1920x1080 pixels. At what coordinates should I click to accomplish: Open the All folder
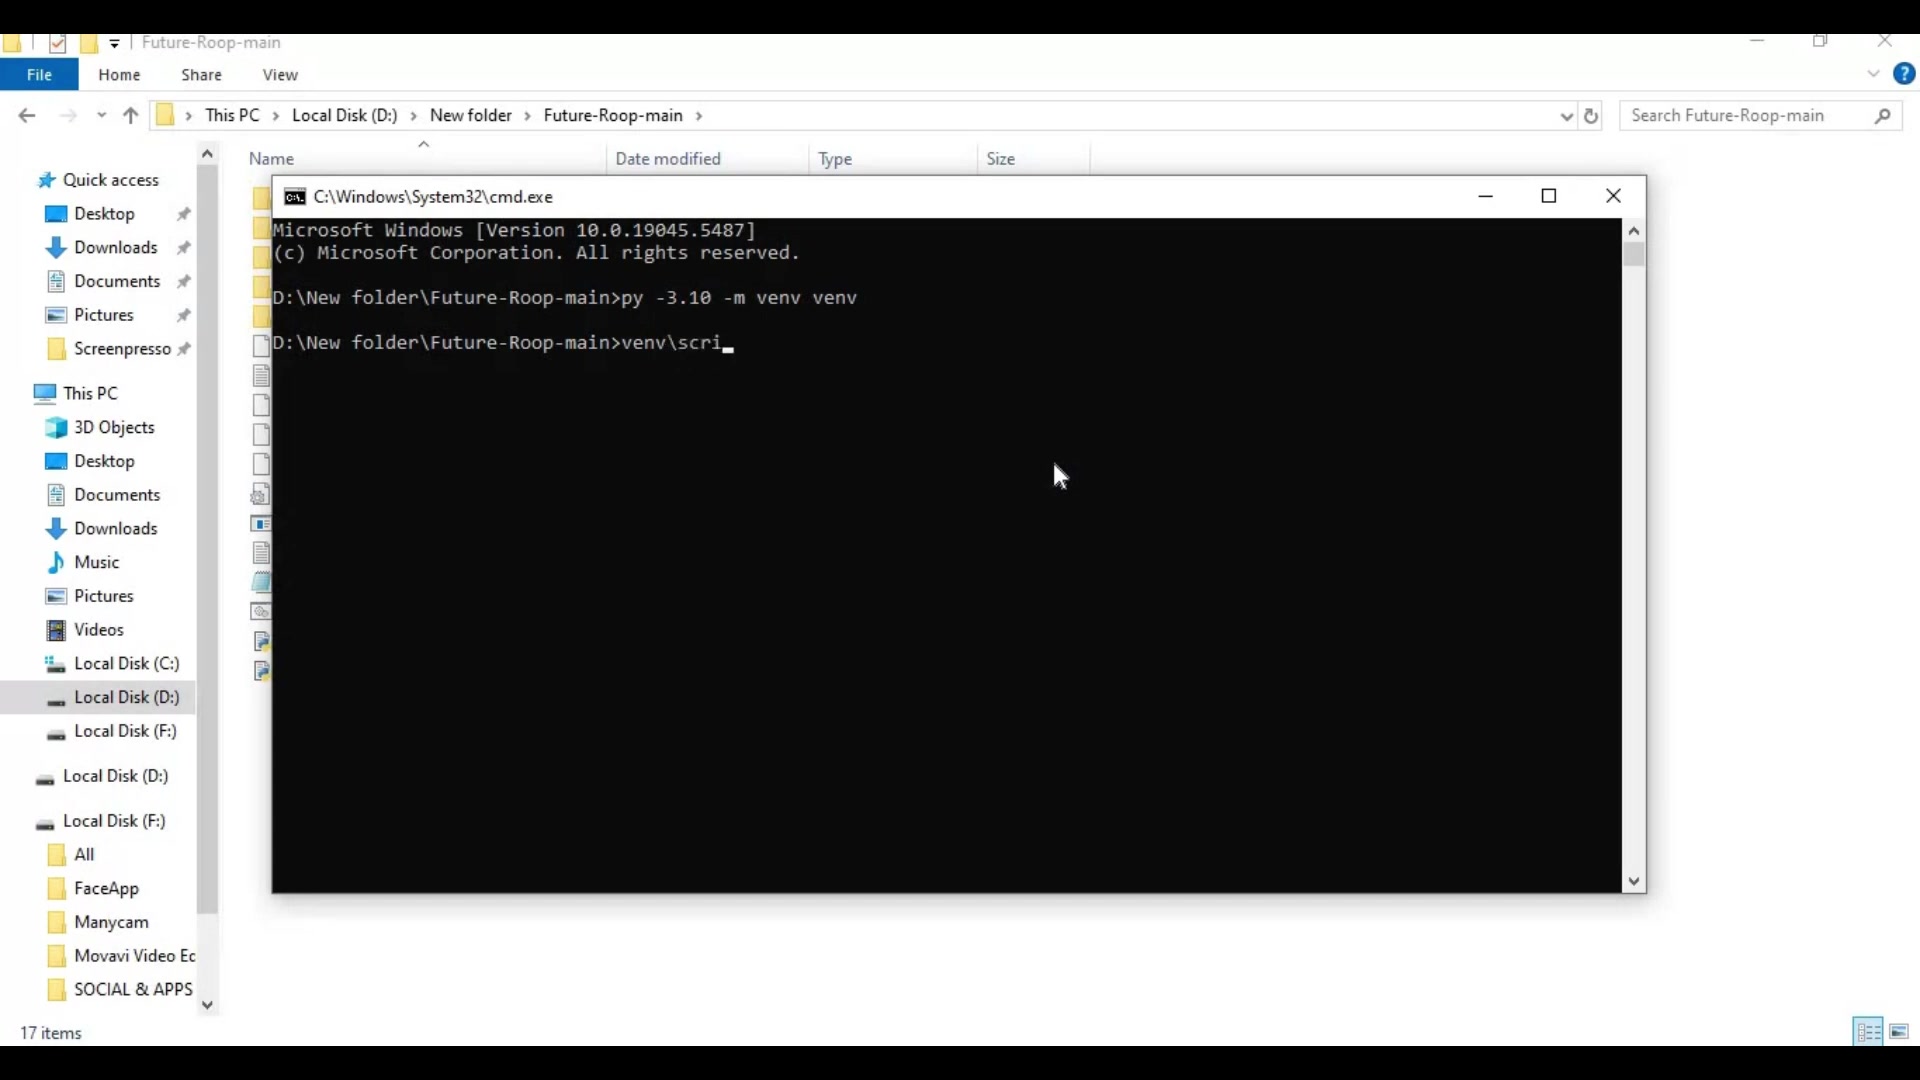tap(85, 856)
